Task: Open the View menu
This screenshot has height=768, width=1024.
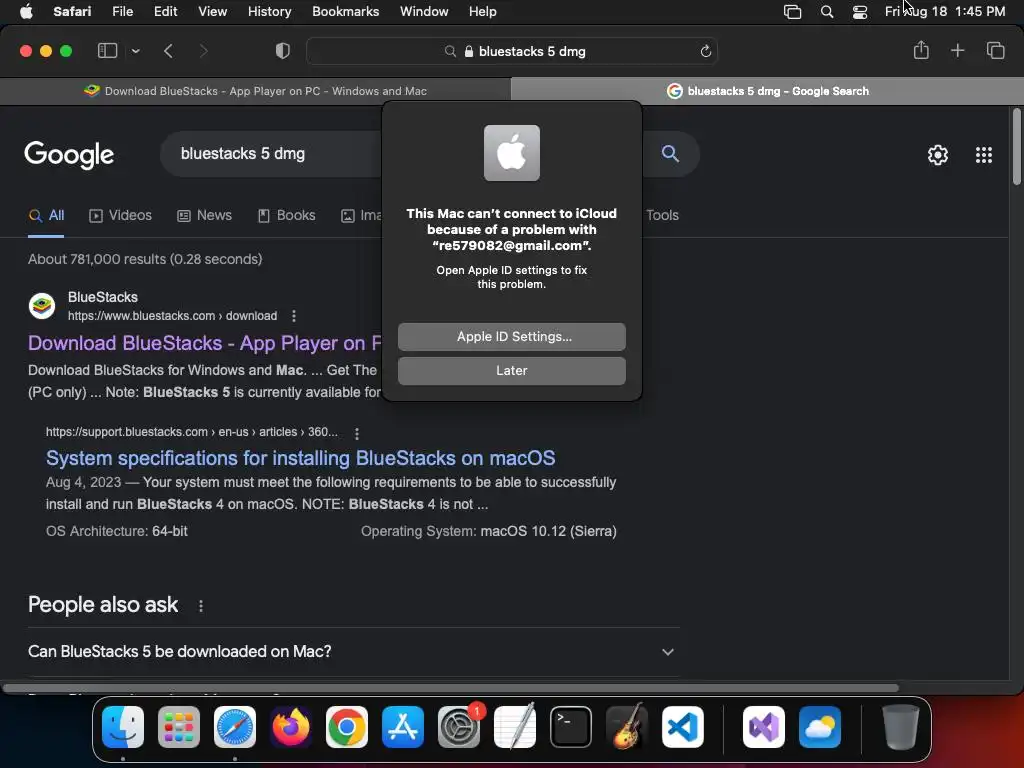Action: 212,11
